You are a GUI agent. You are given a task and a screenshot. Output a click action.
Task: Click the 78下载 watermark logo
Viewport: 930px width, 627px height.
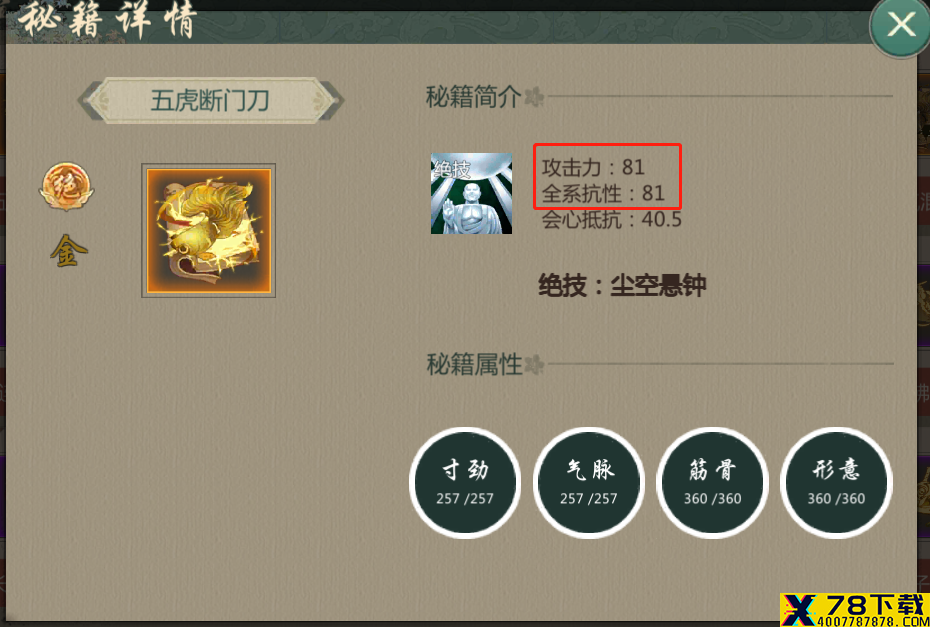click(x=855, y=610)
